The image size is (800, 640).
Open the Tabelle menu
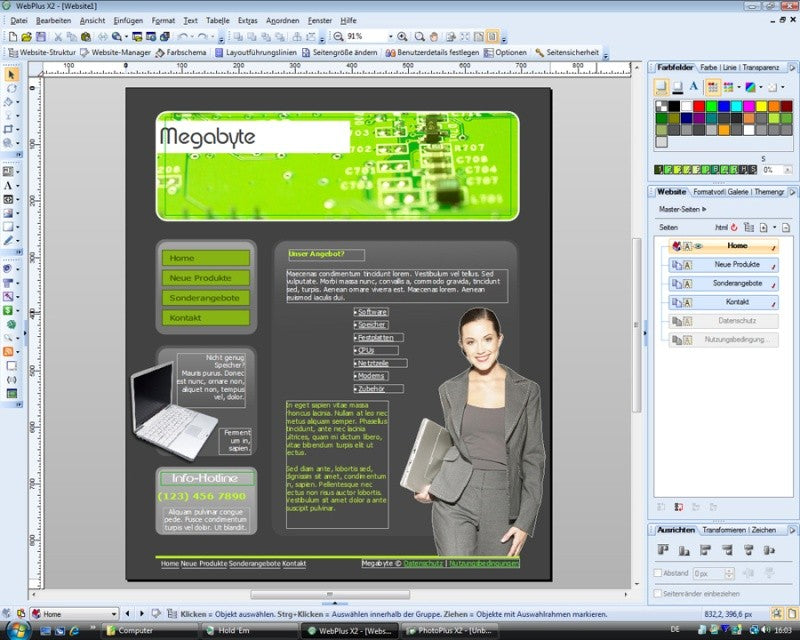(217, 20)
